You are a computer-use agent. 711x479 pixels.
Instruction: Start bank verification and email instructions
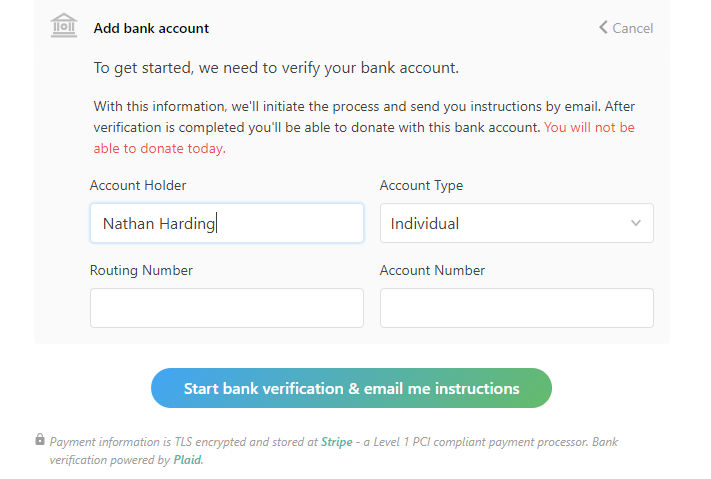coord(351,388)
